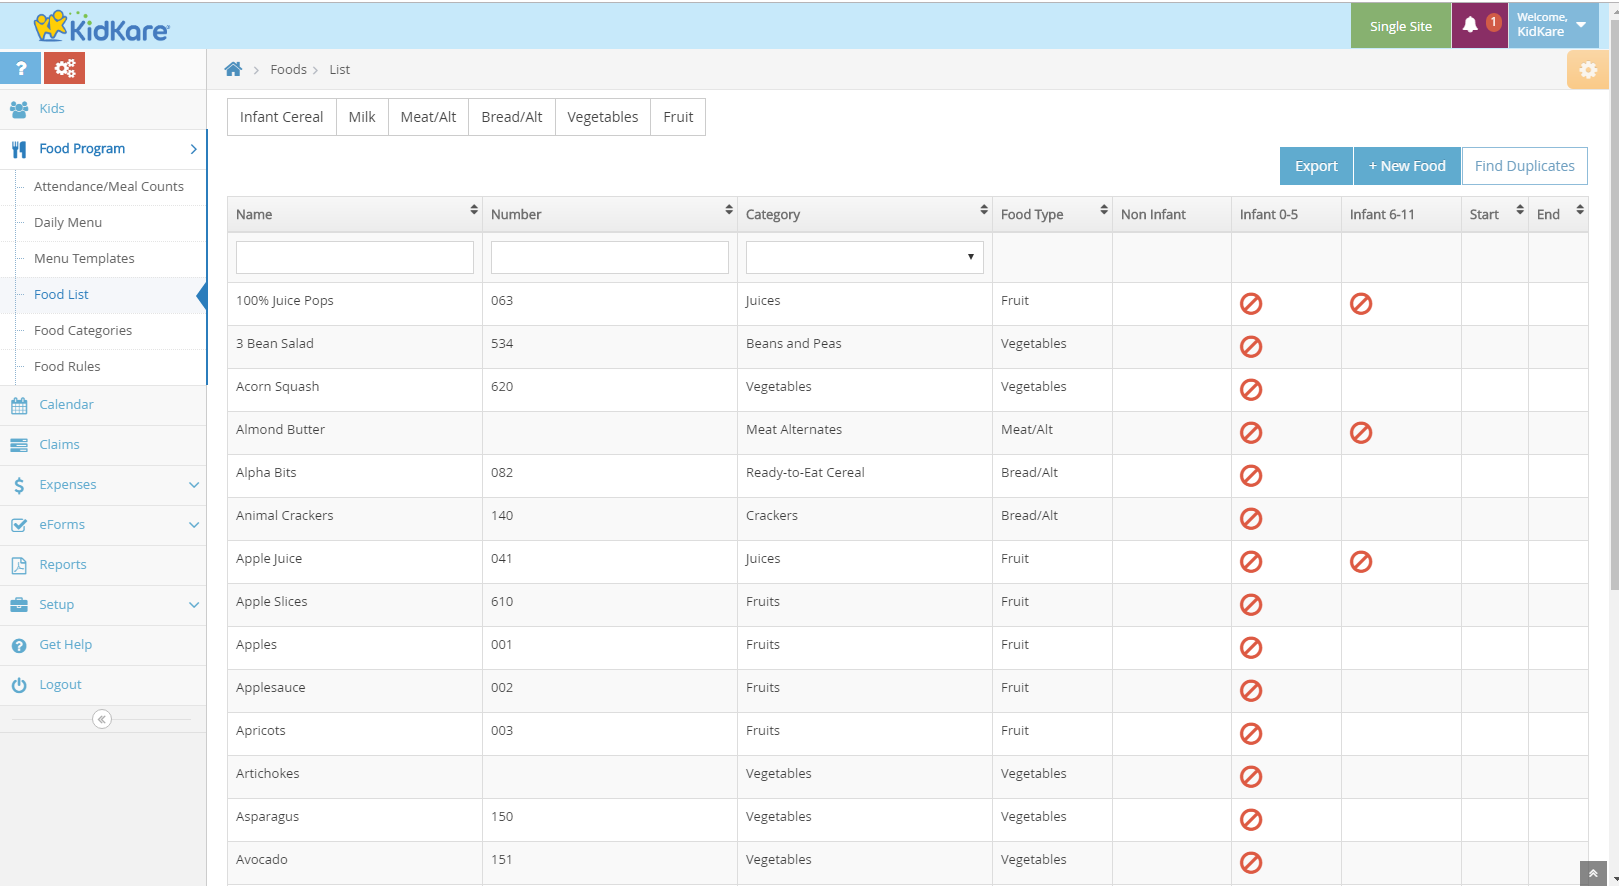Click the Single Site button
Image resolution: width=1619 pixels, height=886 pixels.
1400,26
